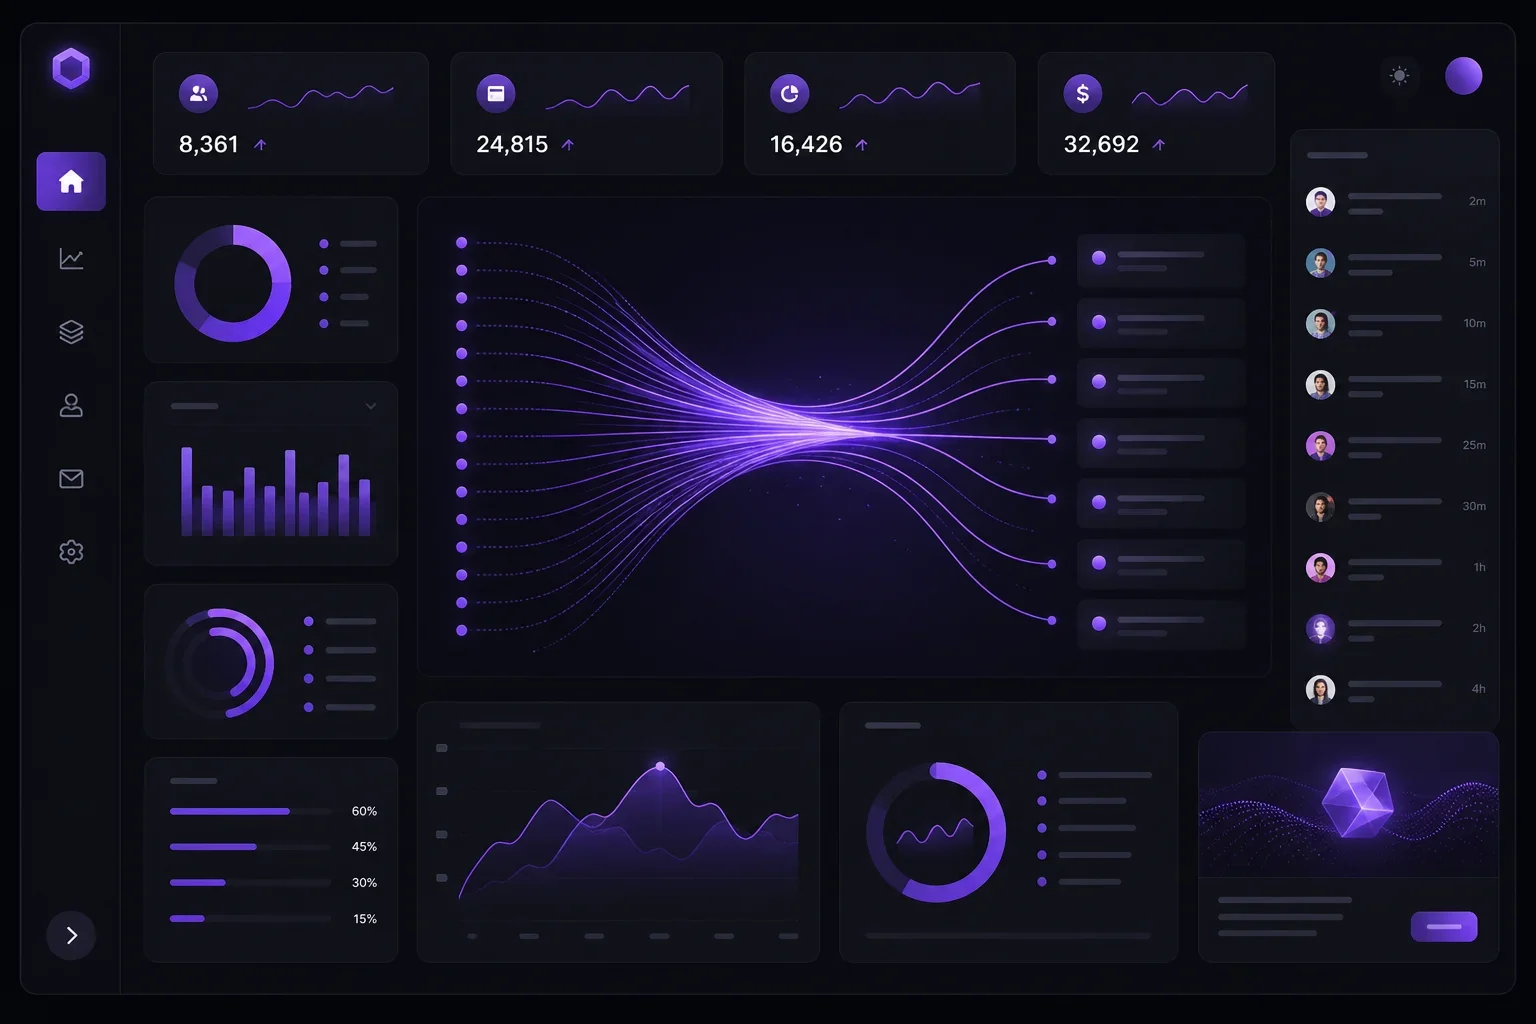1536x1024 pixels.
Task: Open the Home sidebar item
Action: (71, 181)
